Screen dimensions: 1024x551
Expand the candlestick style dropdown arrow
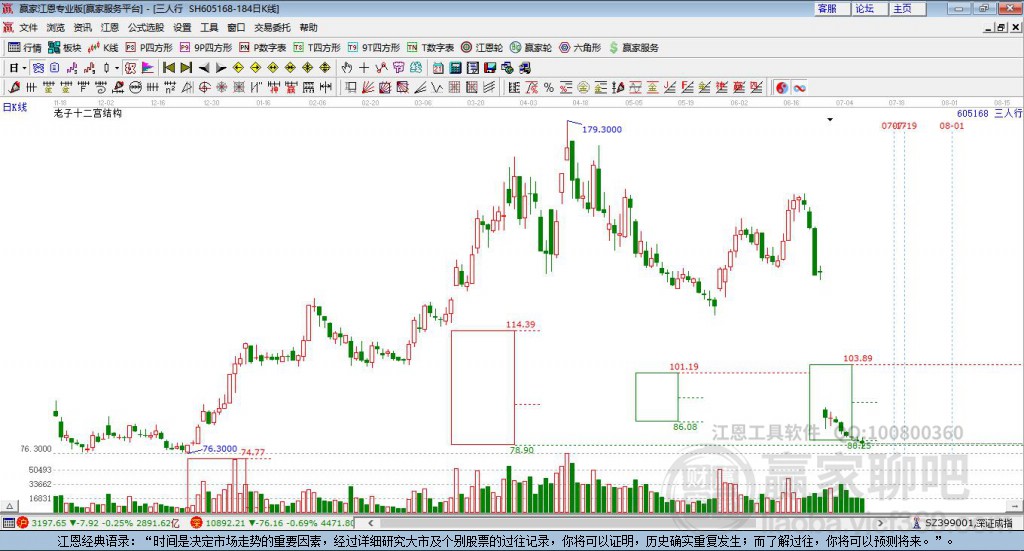tap(117, 68)
